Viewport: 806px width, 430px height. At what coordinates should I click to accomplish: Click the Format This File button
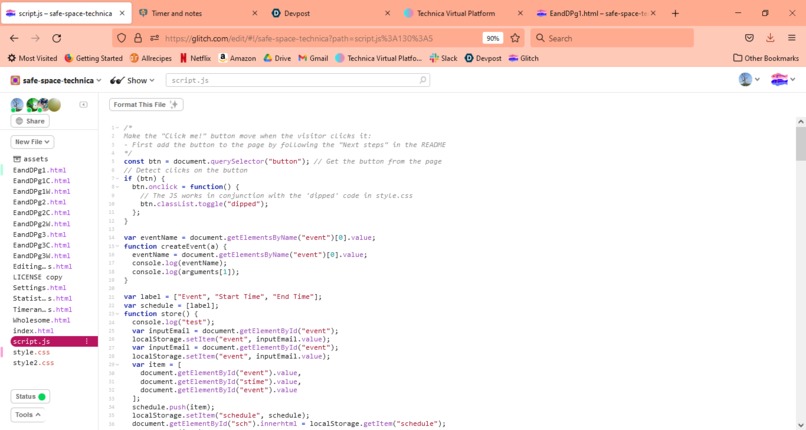tap(146, 105)
